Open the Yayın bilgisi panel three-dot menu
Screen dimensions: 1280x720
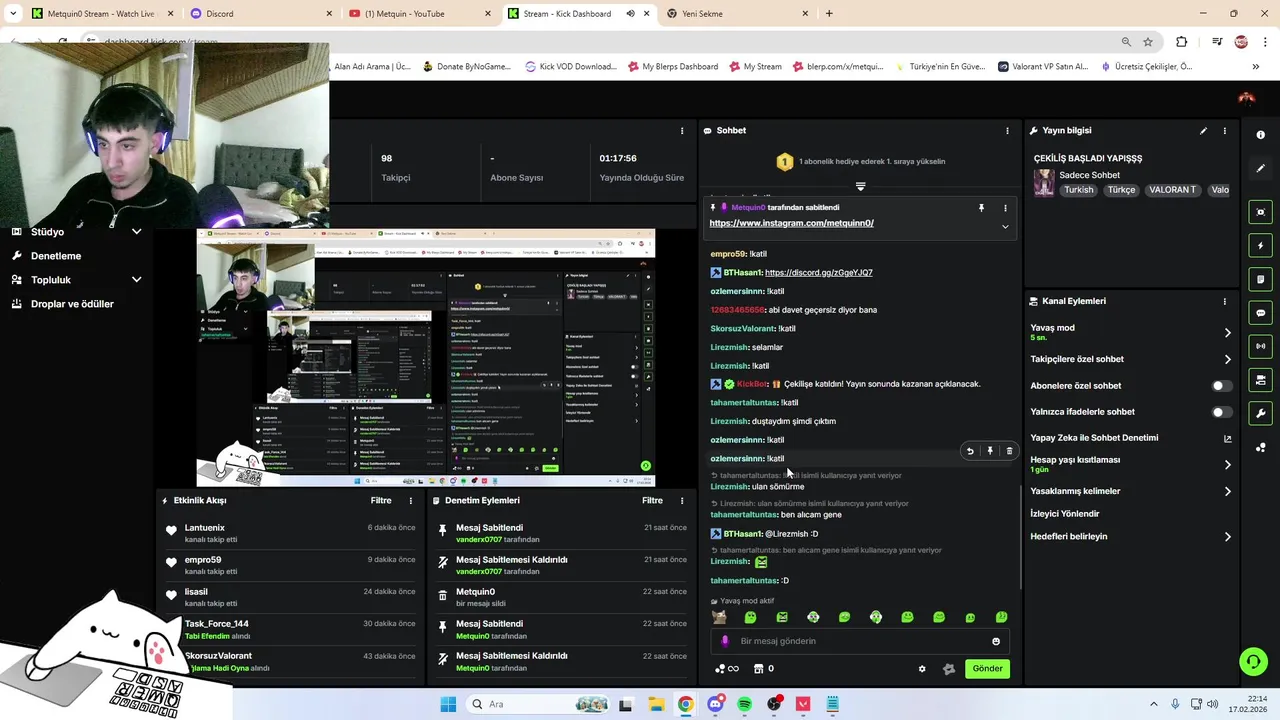coord(1224,131)
